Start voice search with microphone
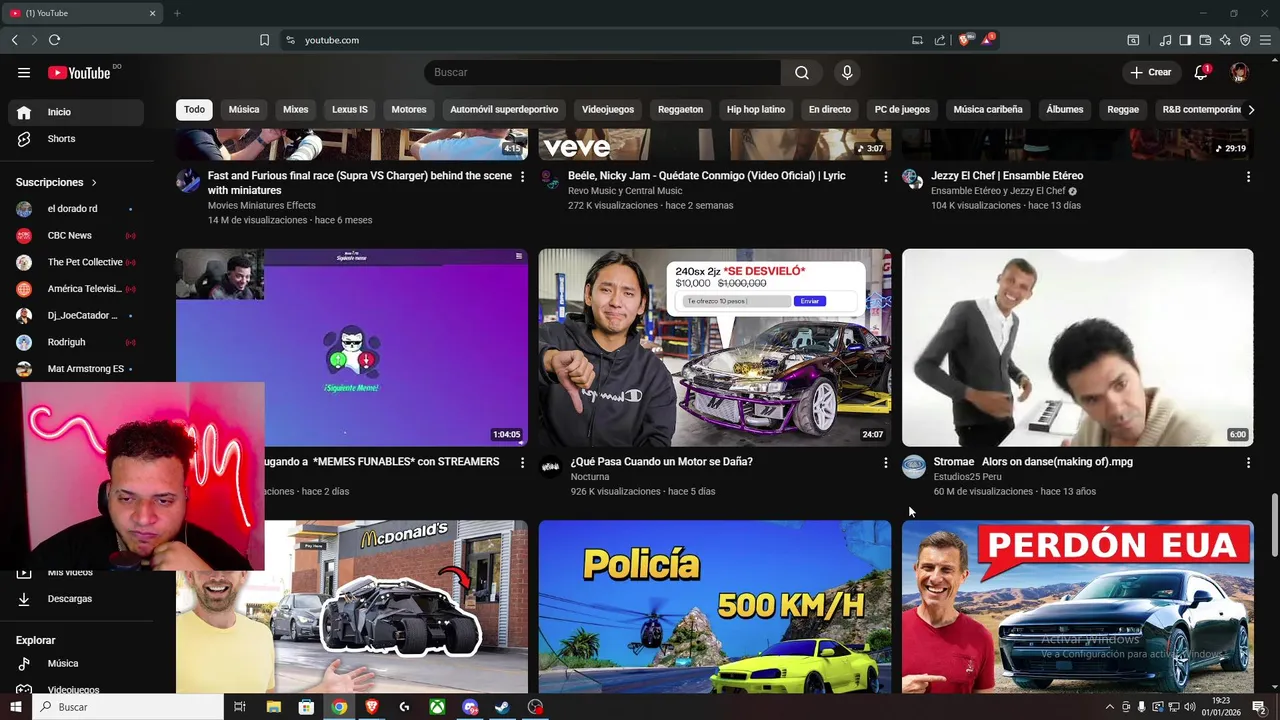The image size is (1280, 720). click(847, 72)
